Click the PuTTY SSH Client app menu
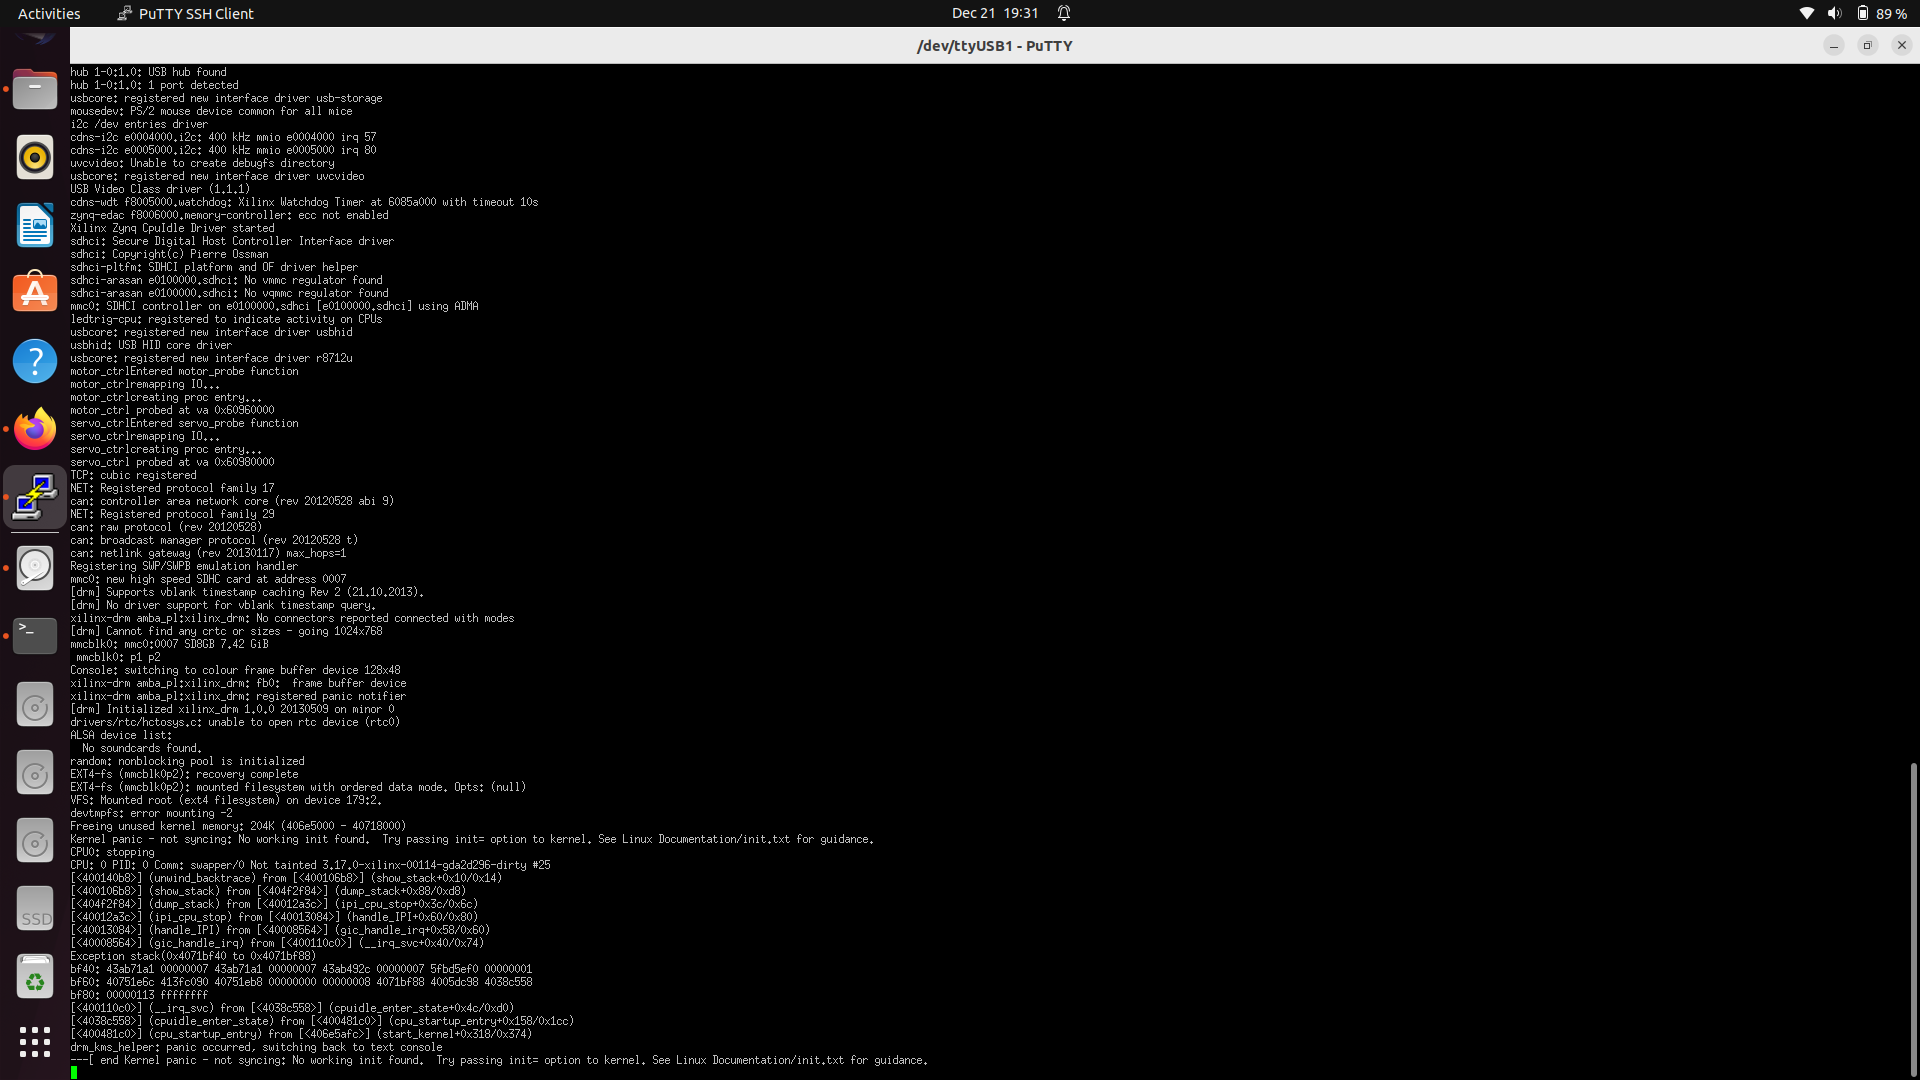 point(185,13)
